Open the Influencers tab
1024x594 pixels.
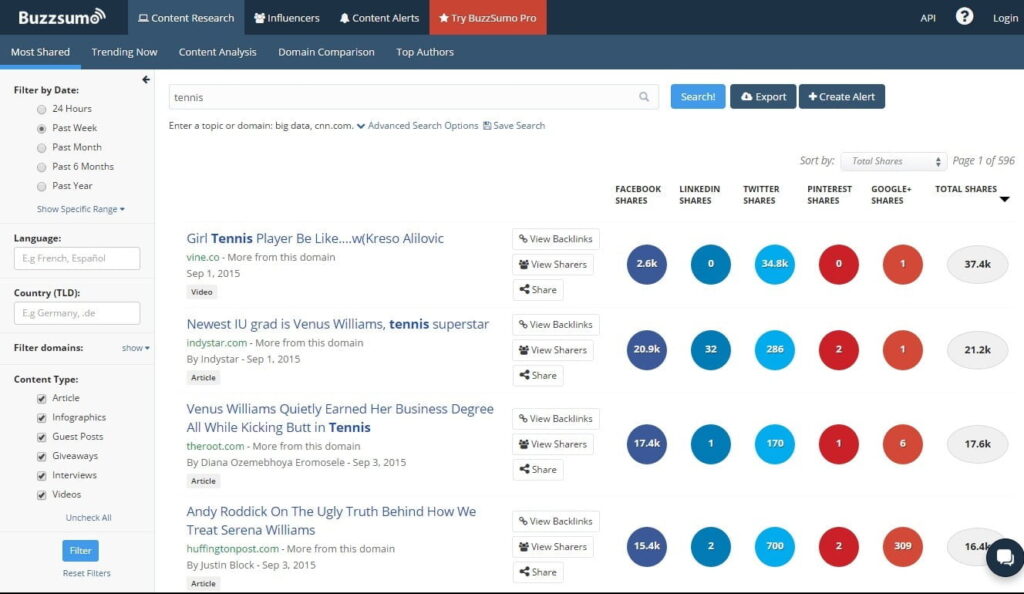(x=287, y=18)
